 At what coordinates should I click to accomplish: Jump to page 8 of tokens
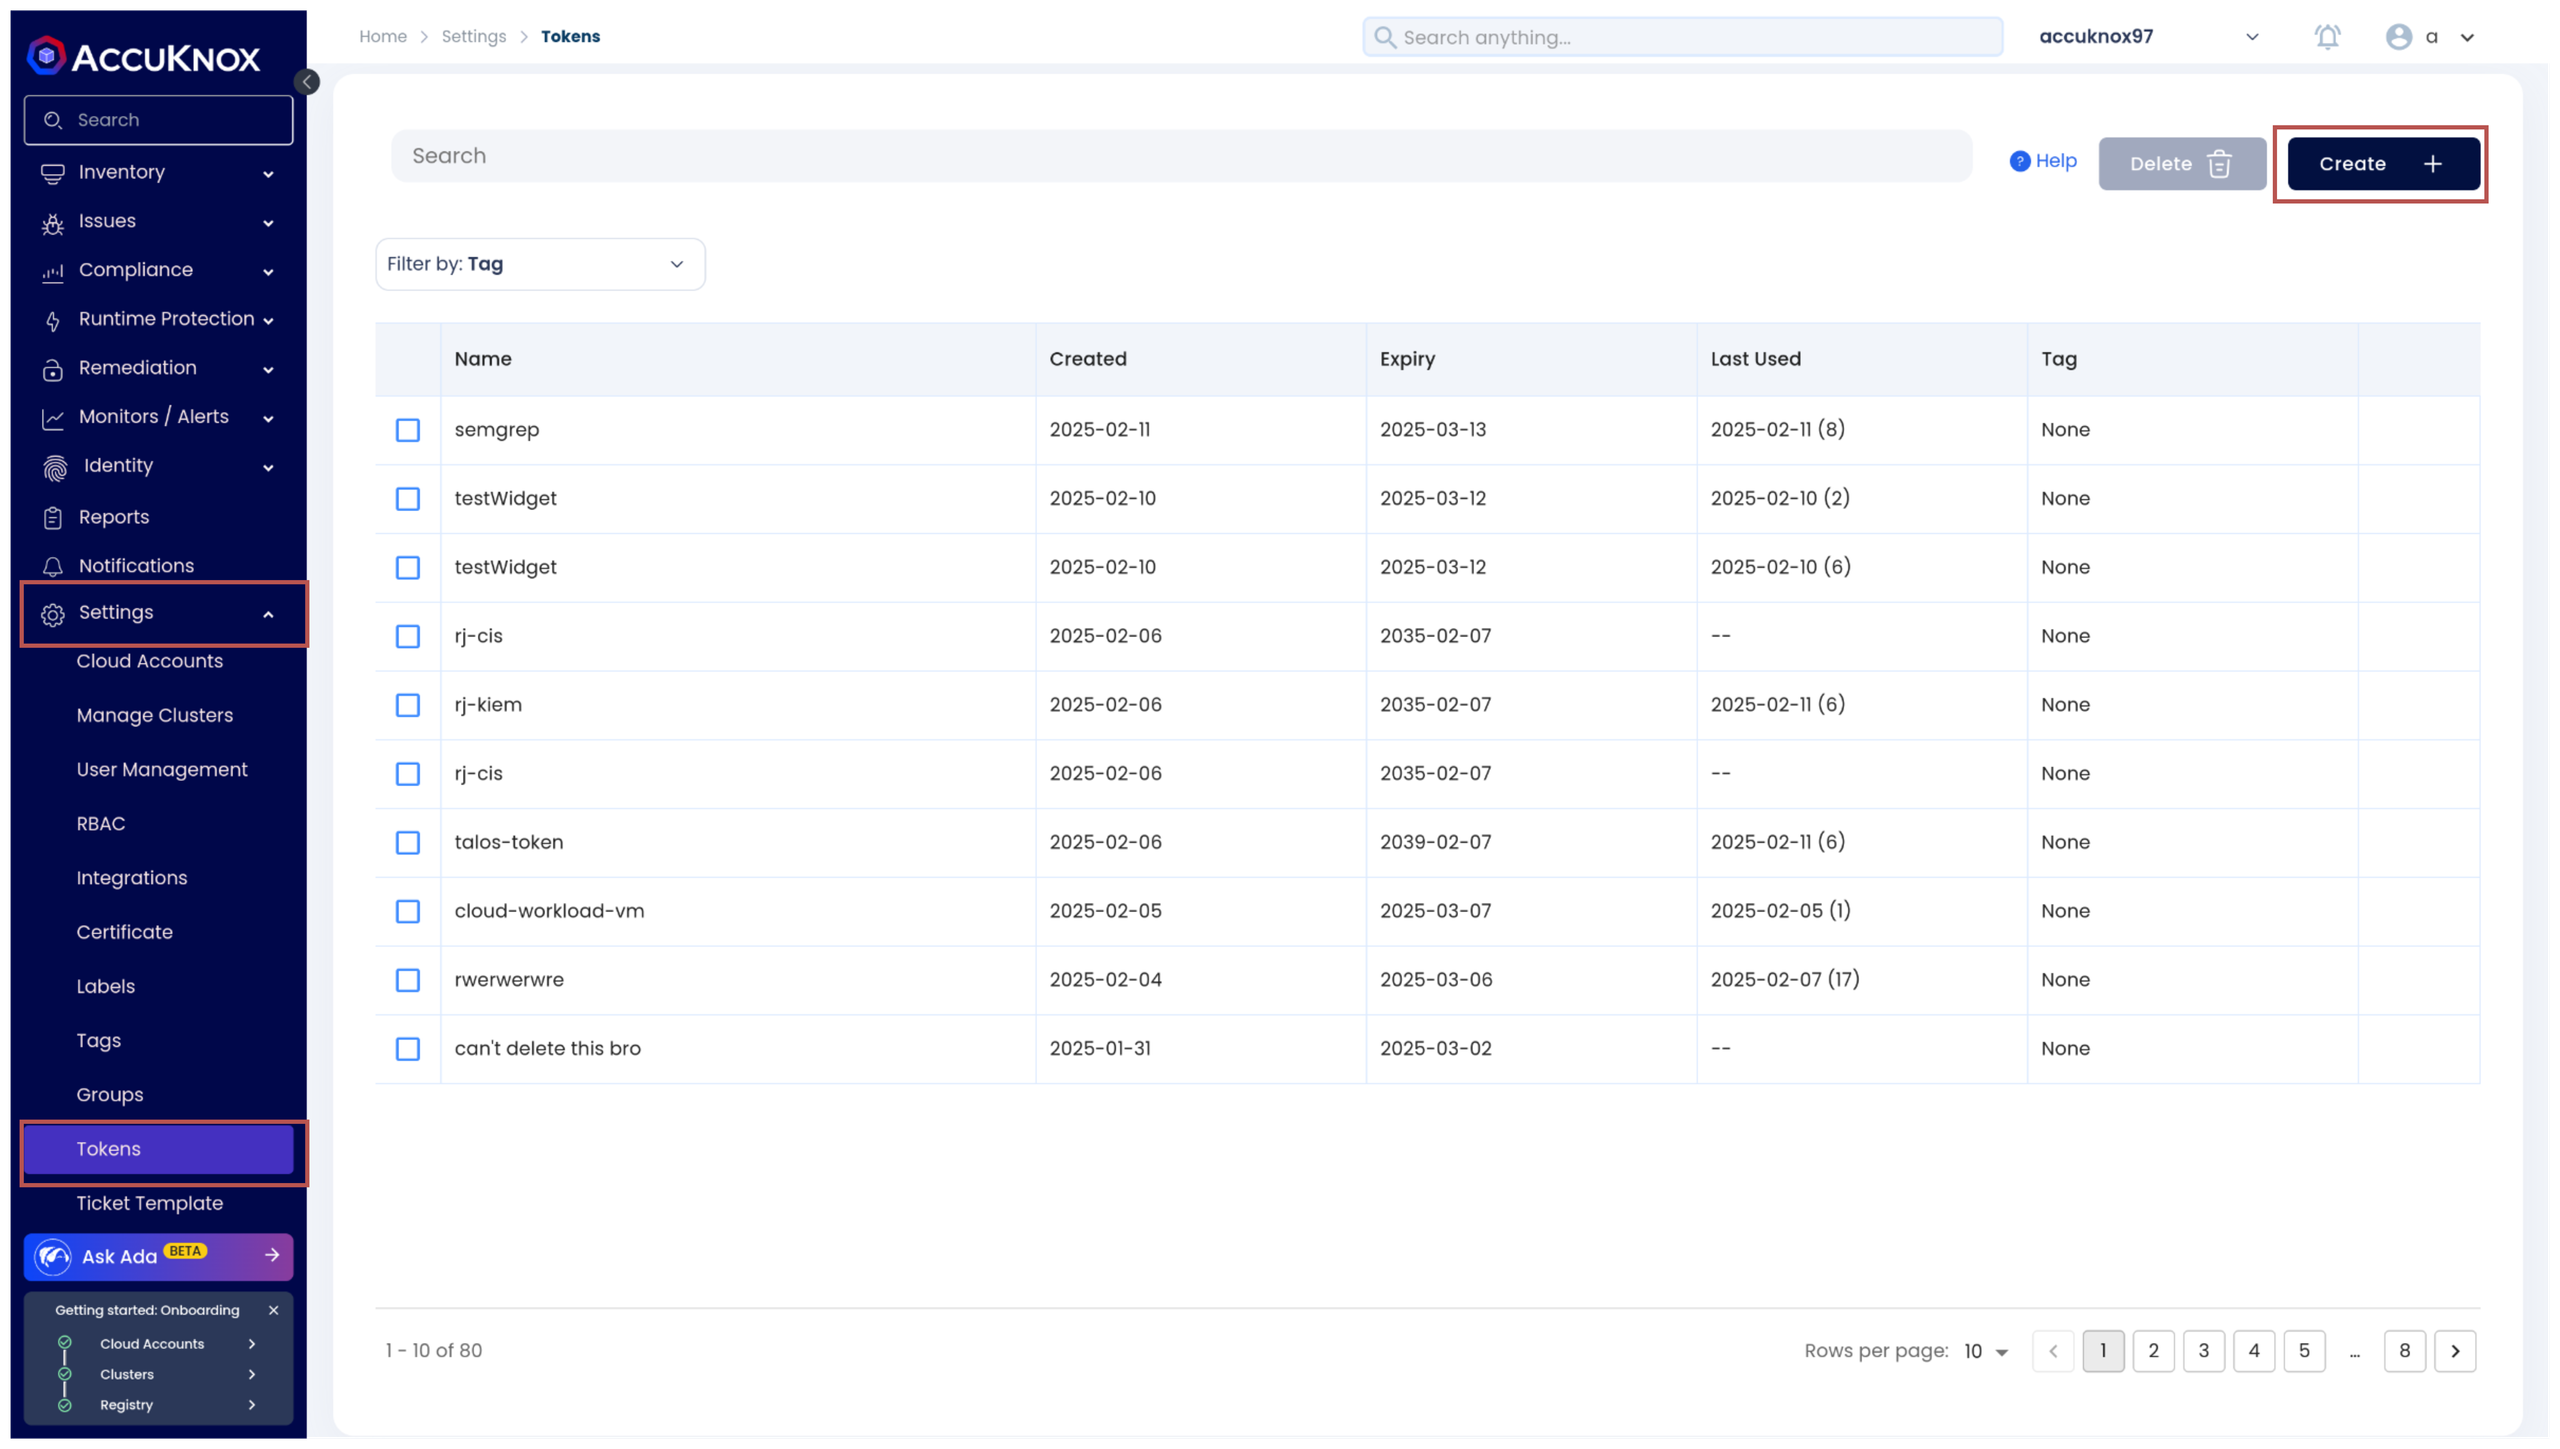(x=2404, y=1351)
